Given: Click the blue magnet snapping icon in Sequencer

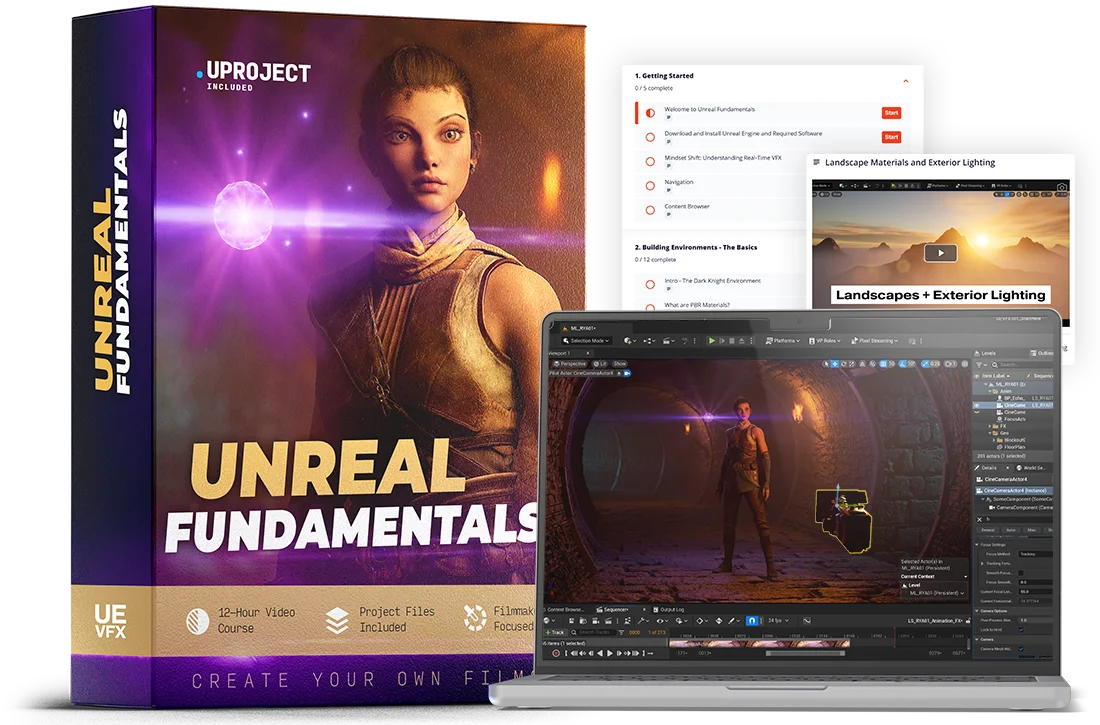Looking at the screenshot, I should pos(752,620).
